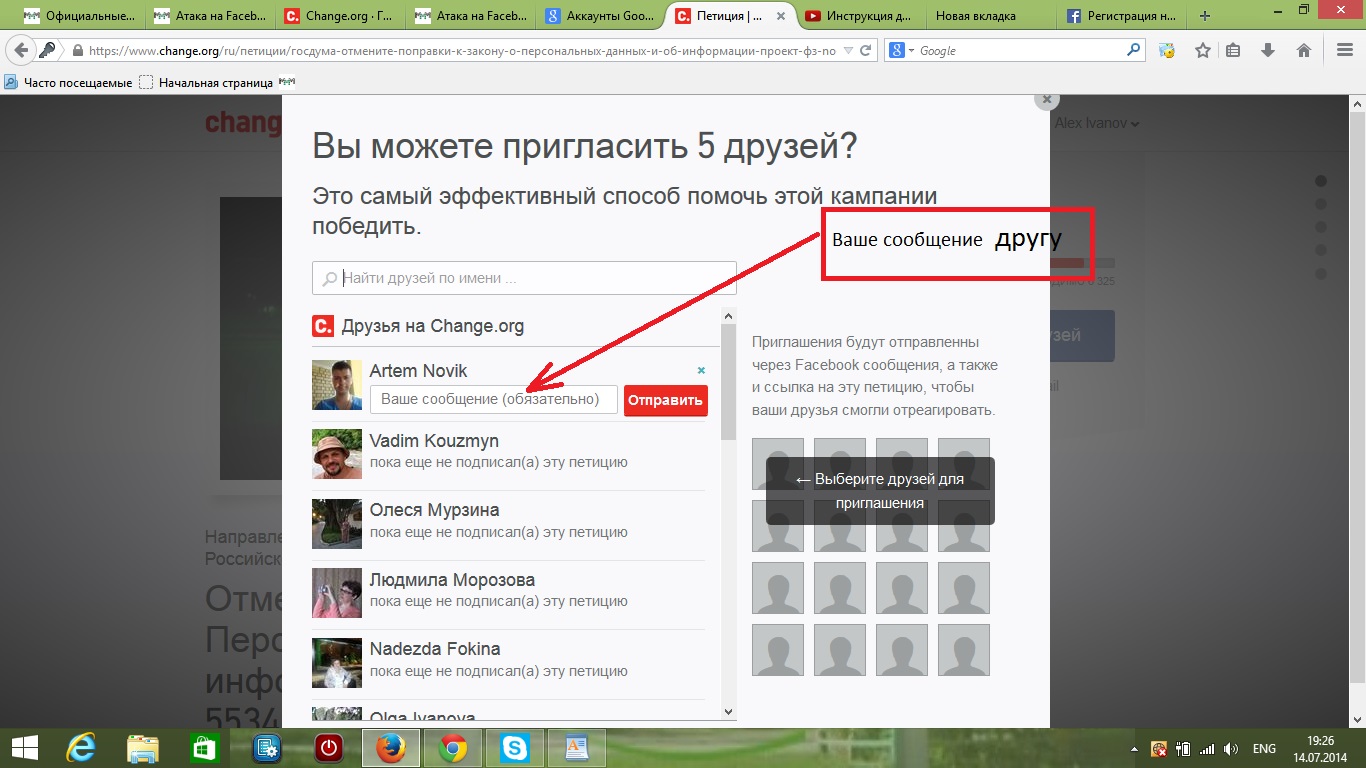Click the red Отправить button
Image resolution: width=1366 pixels, height=768 pixels.
click(666, 400)
